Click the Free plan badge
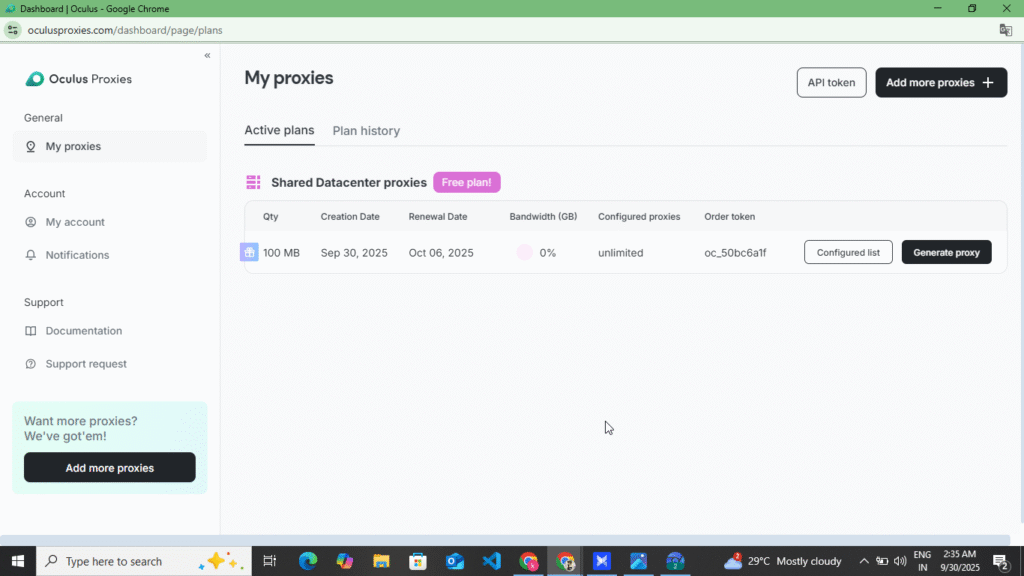The height and width of the screenshot is (576, 1024). pyautogui.click(x=466, y=182)
